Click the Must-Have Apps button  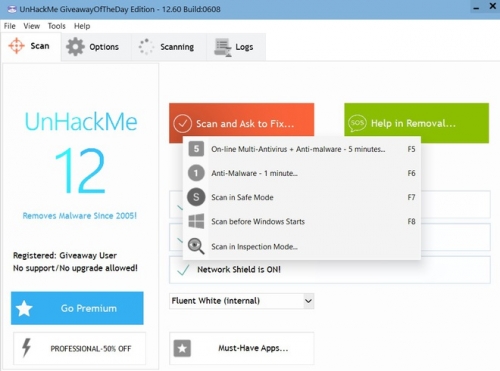[x=242, y=348]
